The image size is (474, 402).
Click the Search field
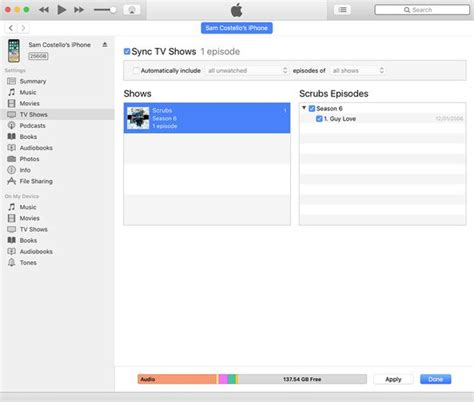[x=422, y=10]
